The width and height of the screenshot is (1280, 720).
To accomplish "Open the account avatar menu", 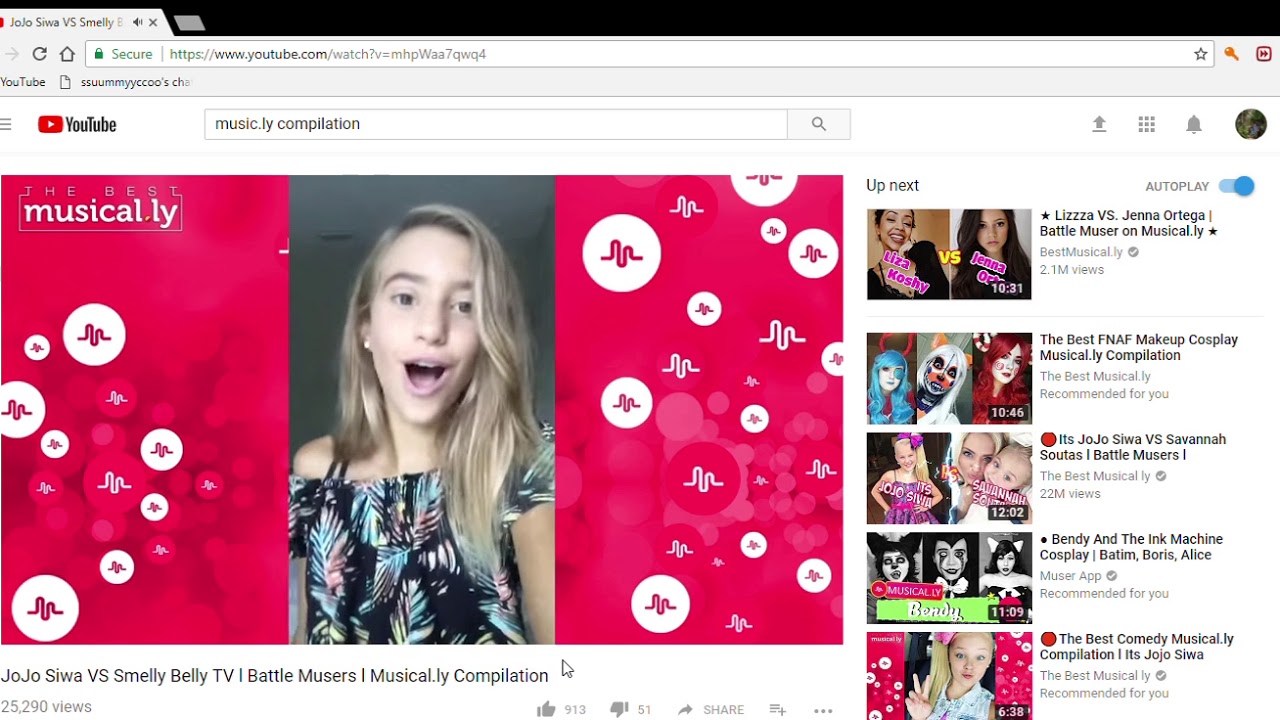I will point(1251,124).
